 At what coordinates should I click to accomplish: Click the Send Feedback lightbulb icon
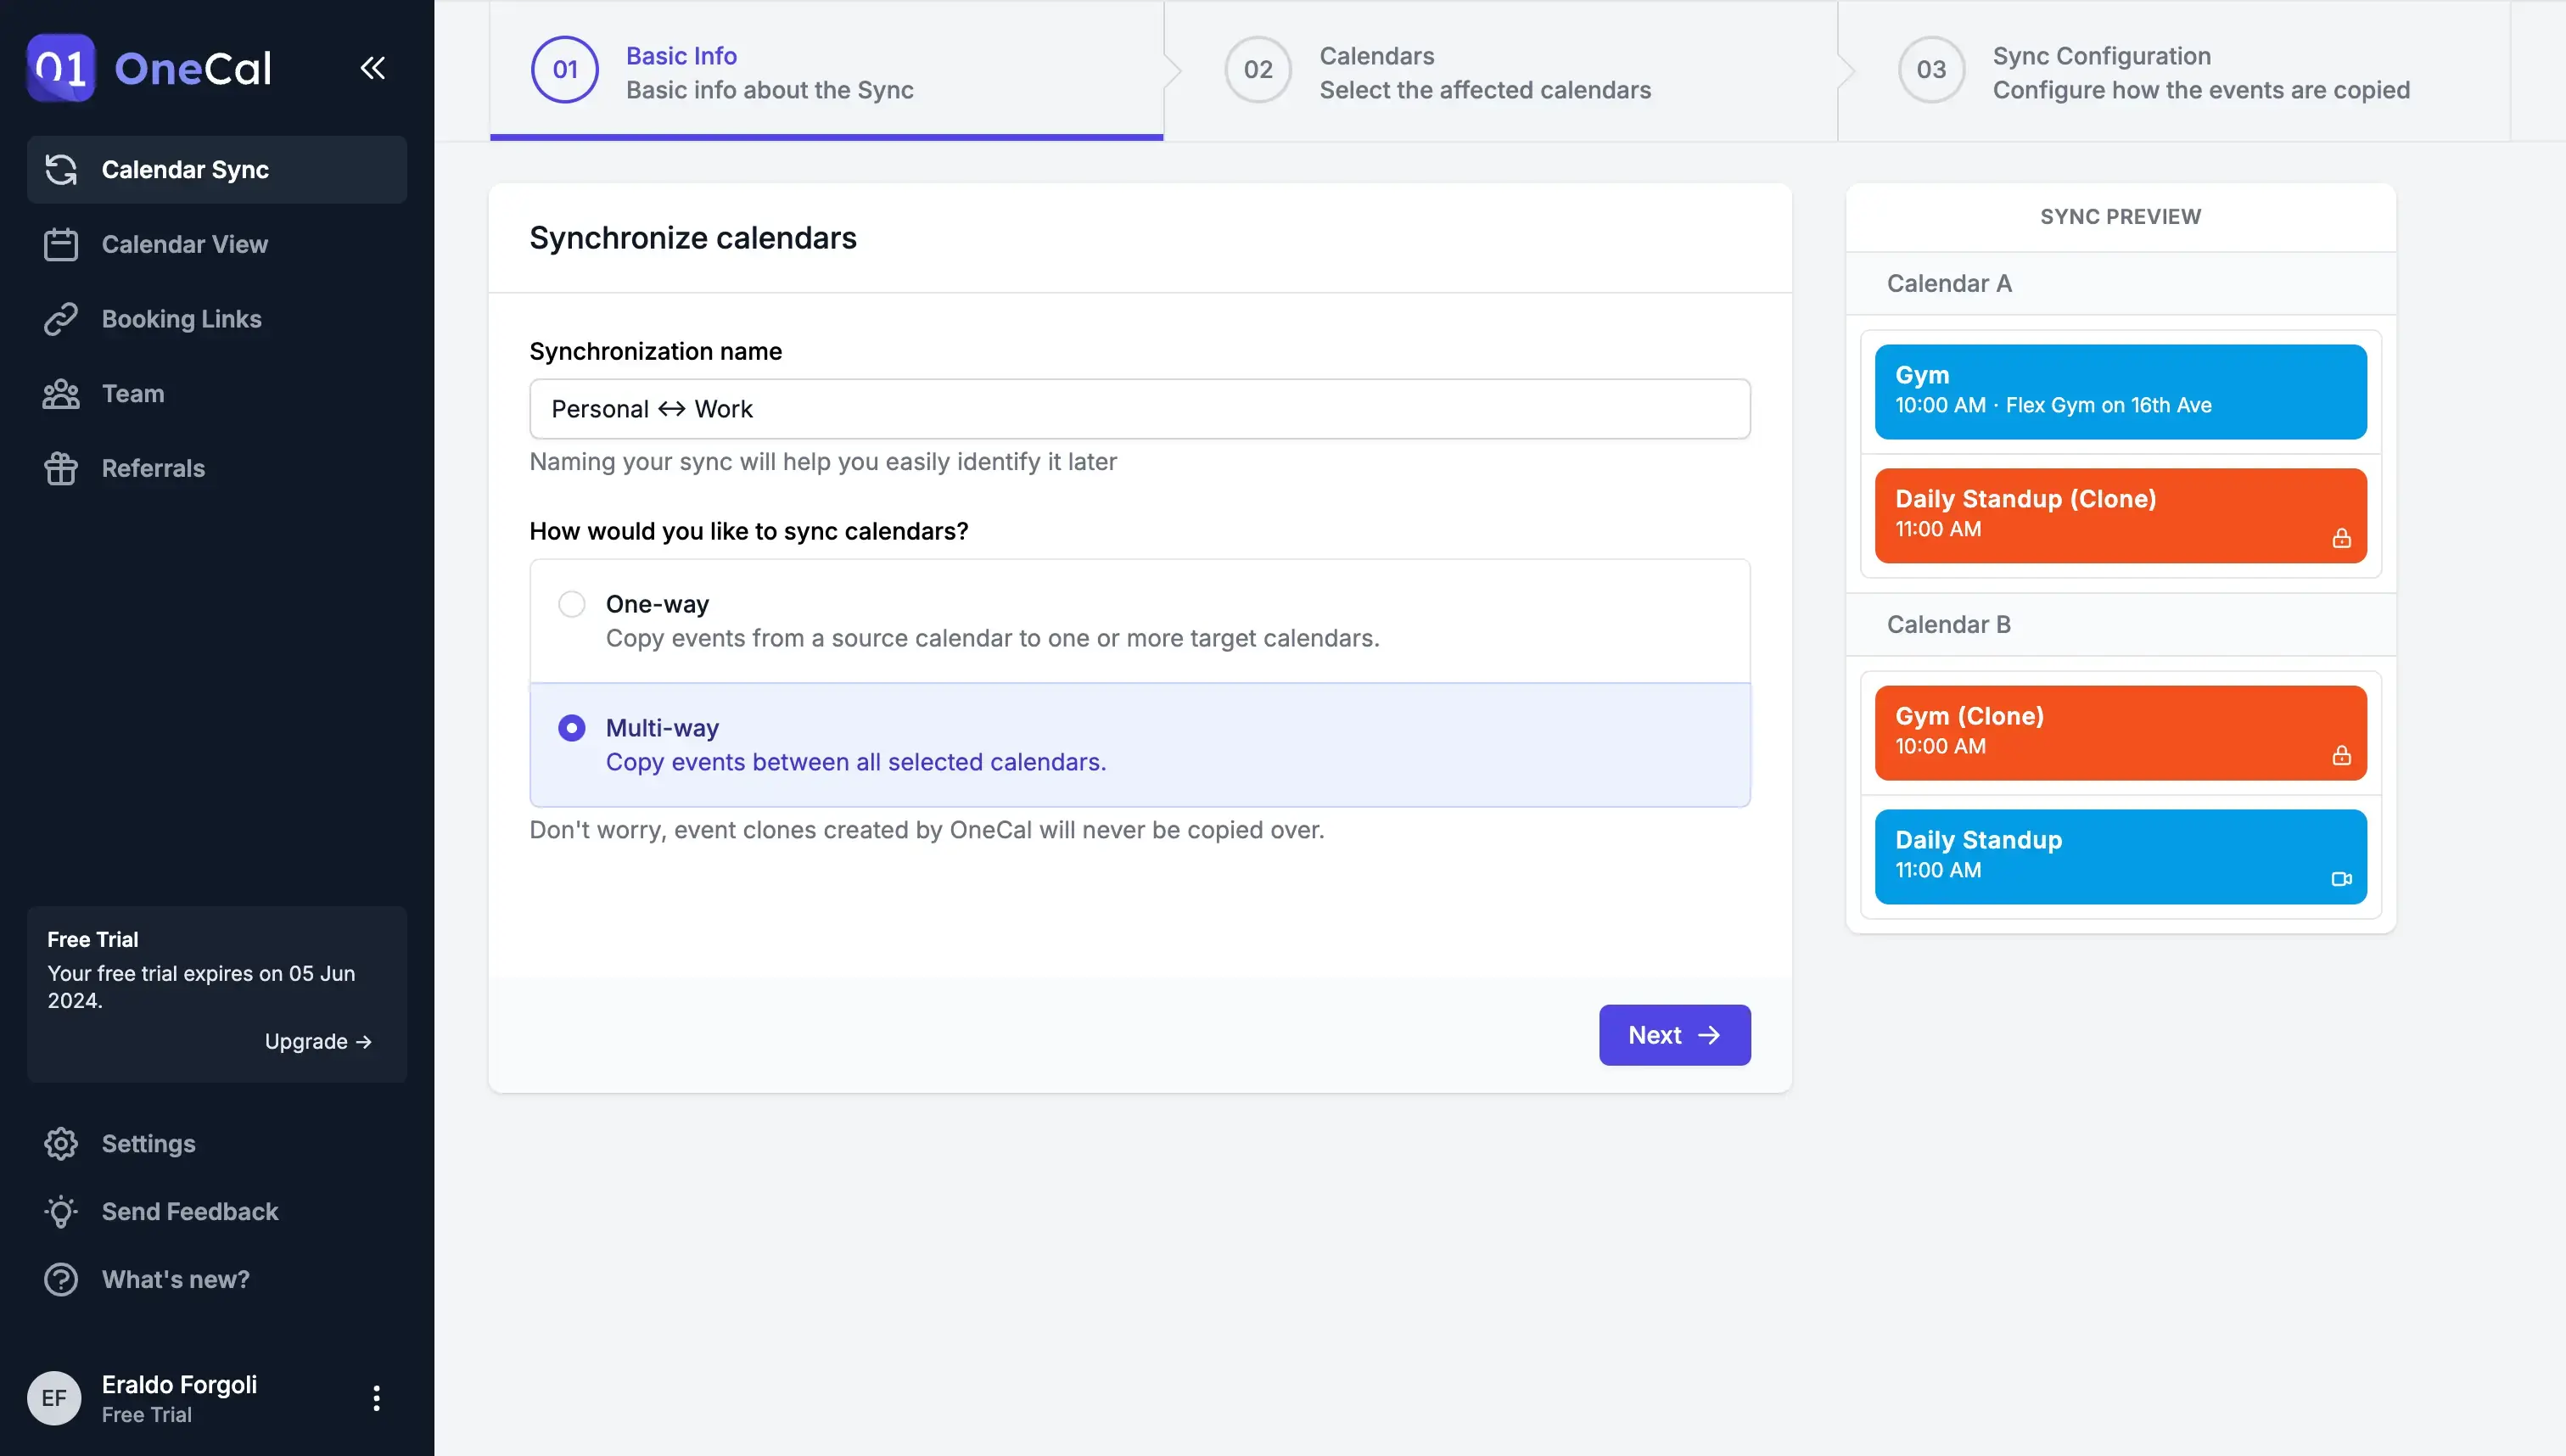click(60, 1211)
